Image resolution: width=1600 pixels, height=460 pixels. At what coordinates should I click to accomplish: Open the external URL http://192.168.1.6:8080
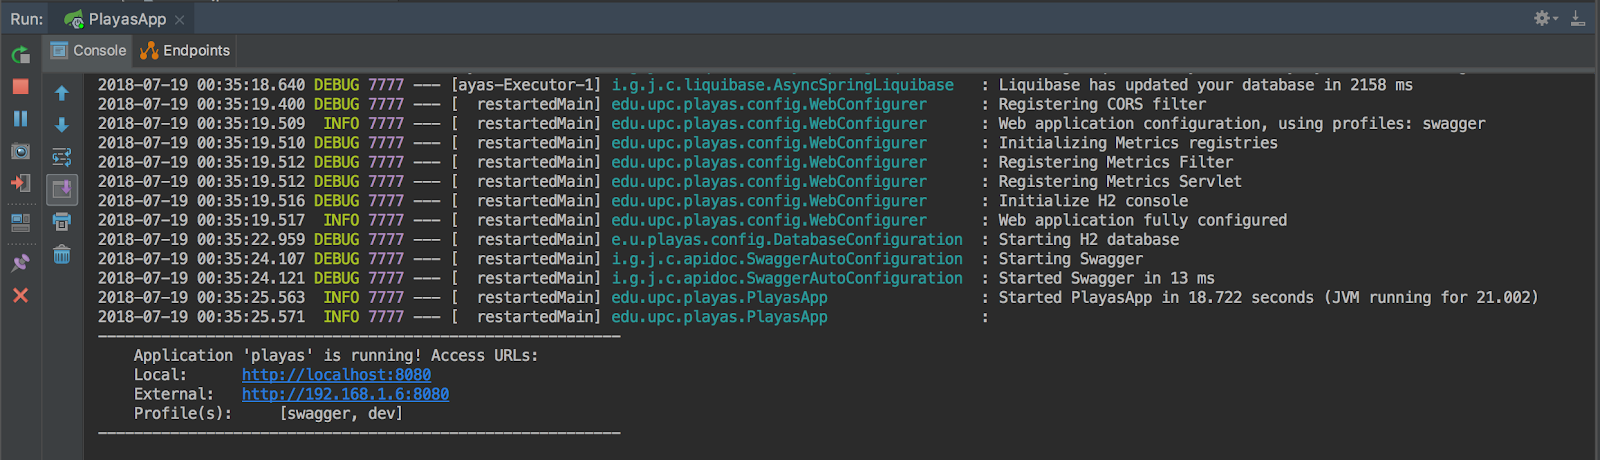345,394
